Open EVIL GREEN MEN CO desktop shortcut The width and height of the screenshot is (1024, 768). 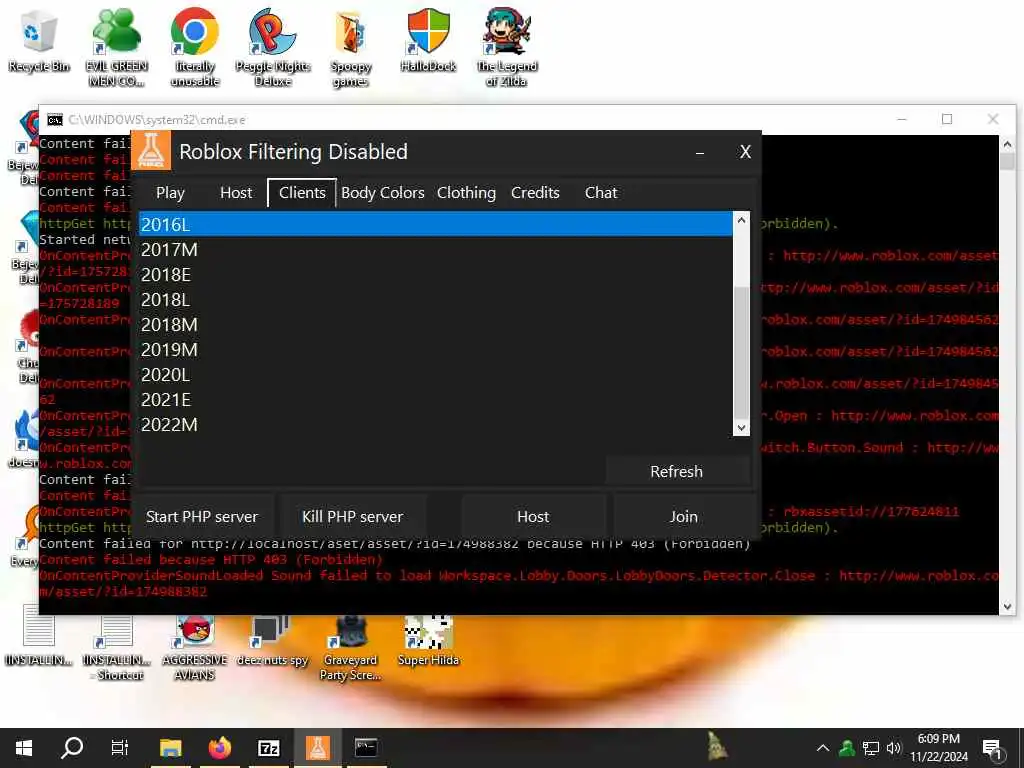tap(117, 47)
